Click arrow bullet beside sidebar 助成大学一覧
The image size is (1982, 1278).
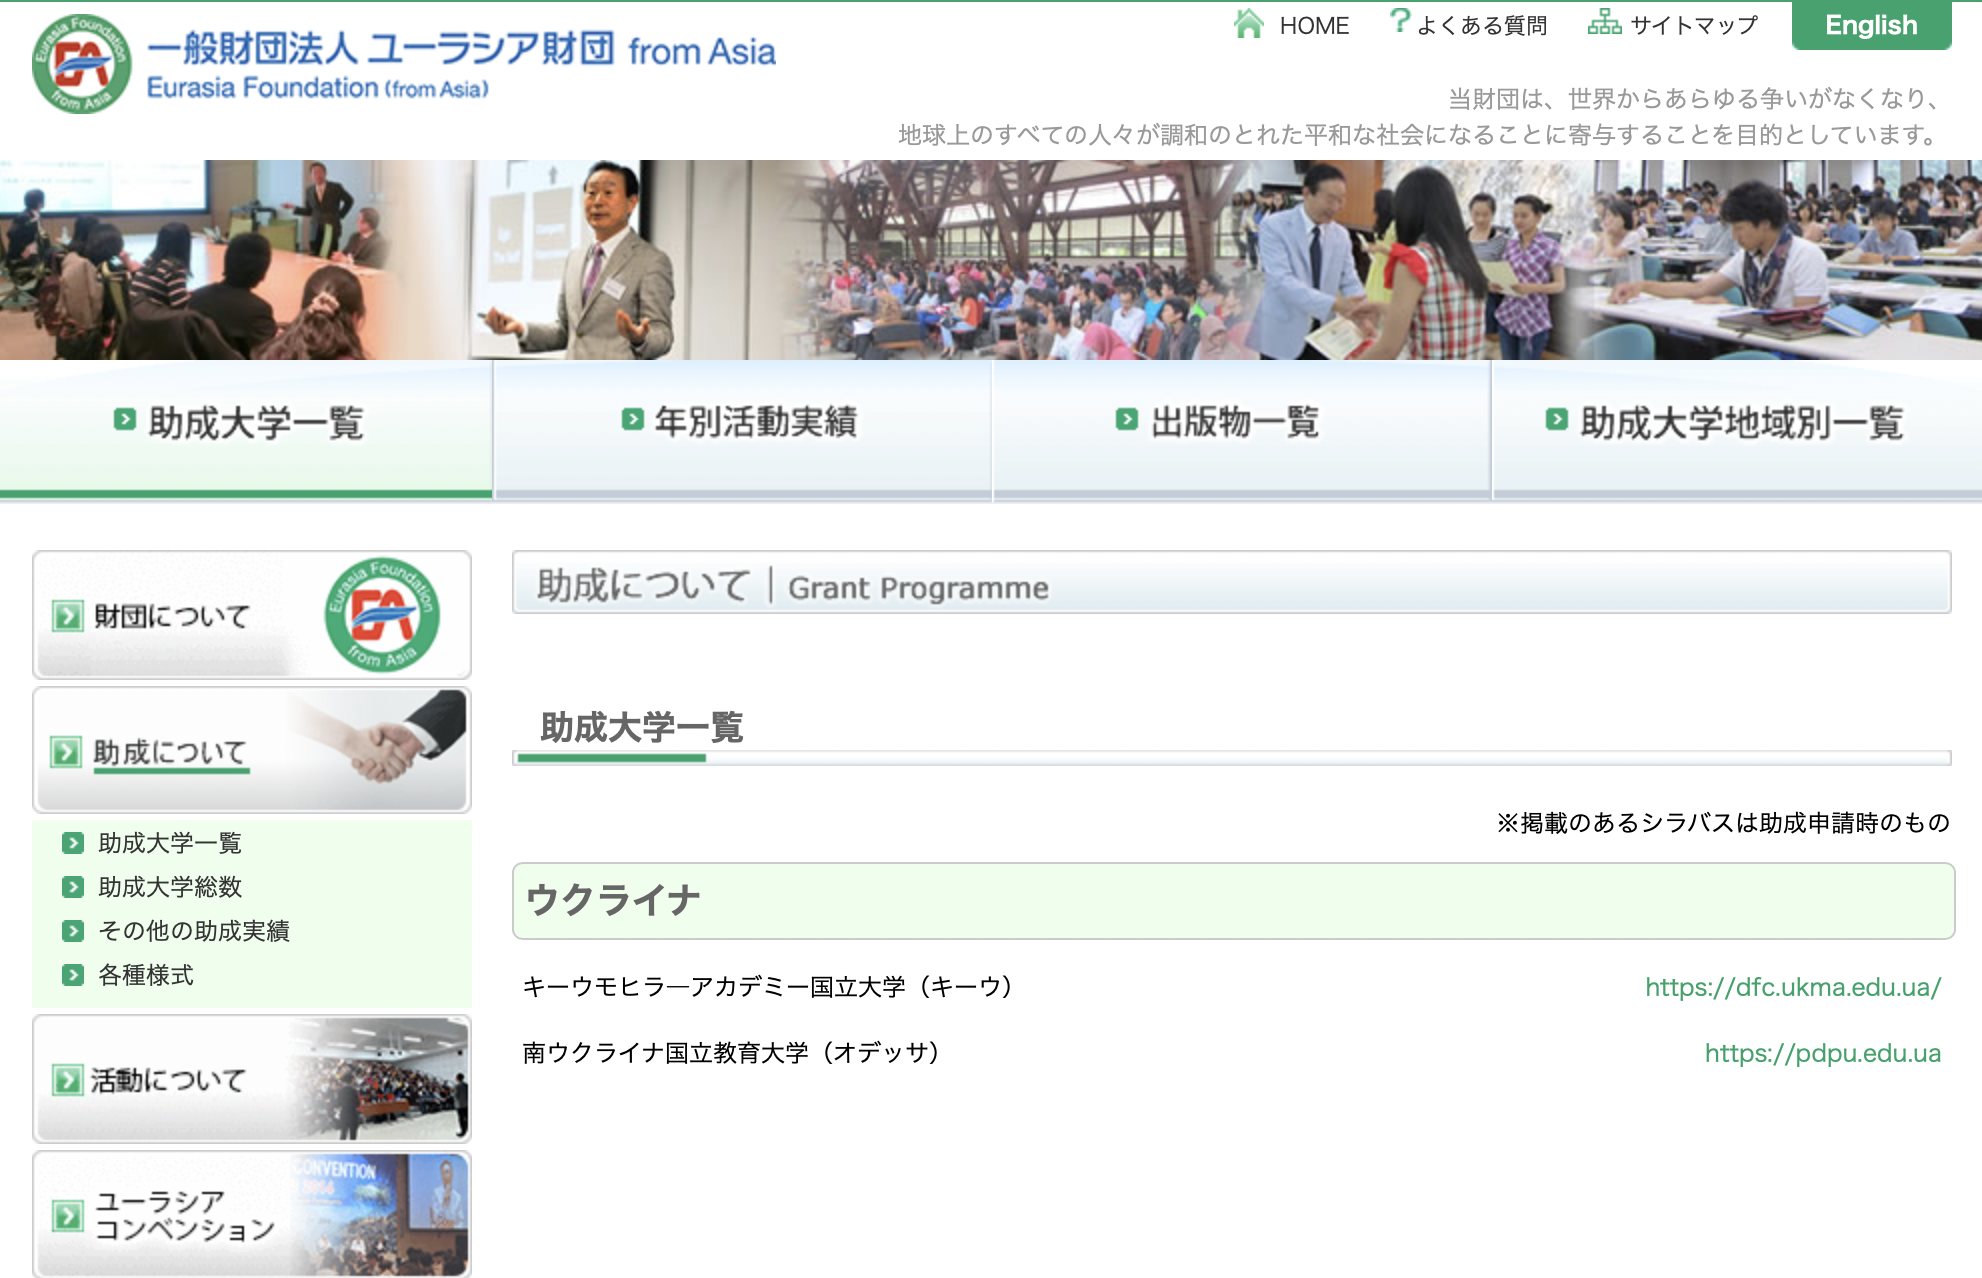tap(72, 843)
